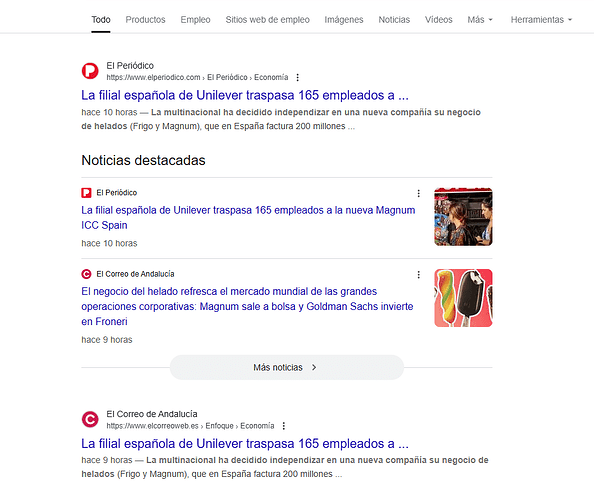Open the first Unilever traspasa 165 empleados headline
Image resolution: width=594 pixels, height=499 pixels.
point(245,95)
